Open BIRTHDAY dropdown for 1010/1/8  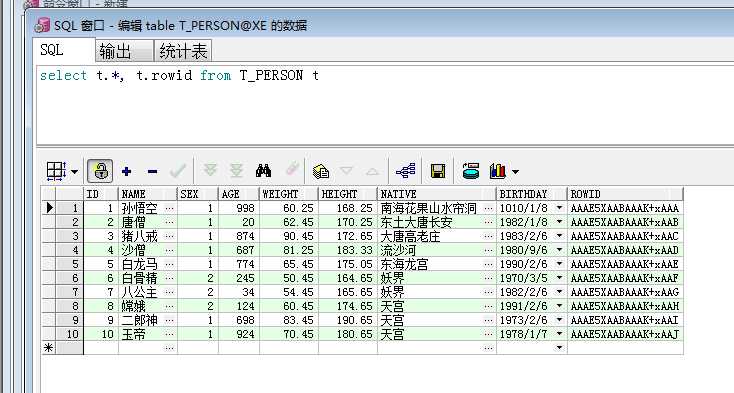pos(559,208)
